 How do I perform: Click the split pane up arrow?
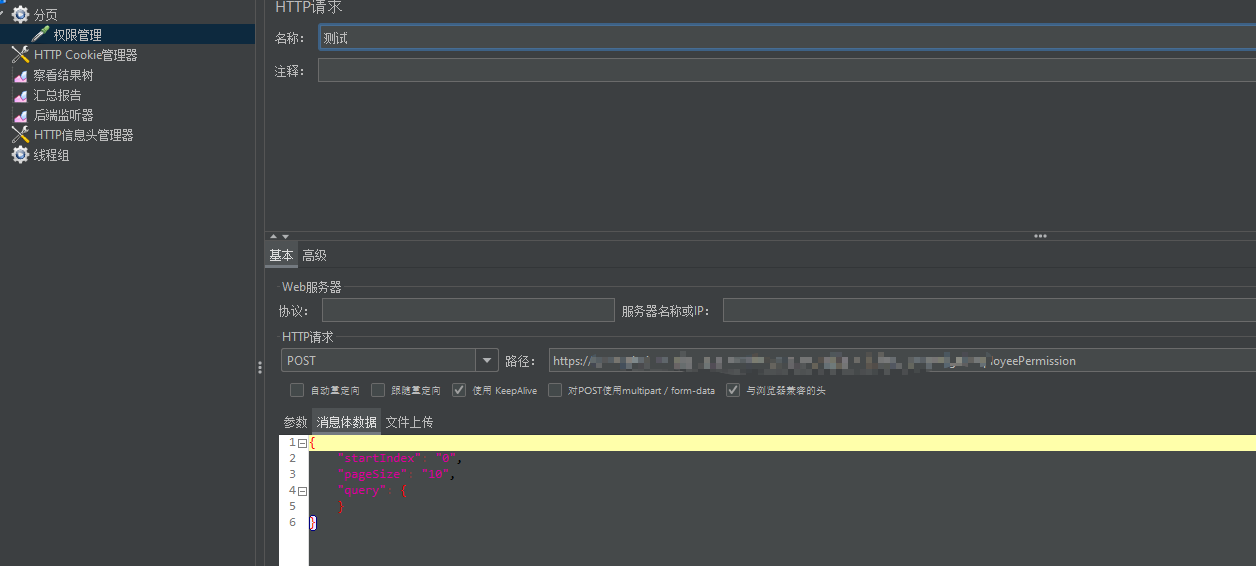click(274, 236)
